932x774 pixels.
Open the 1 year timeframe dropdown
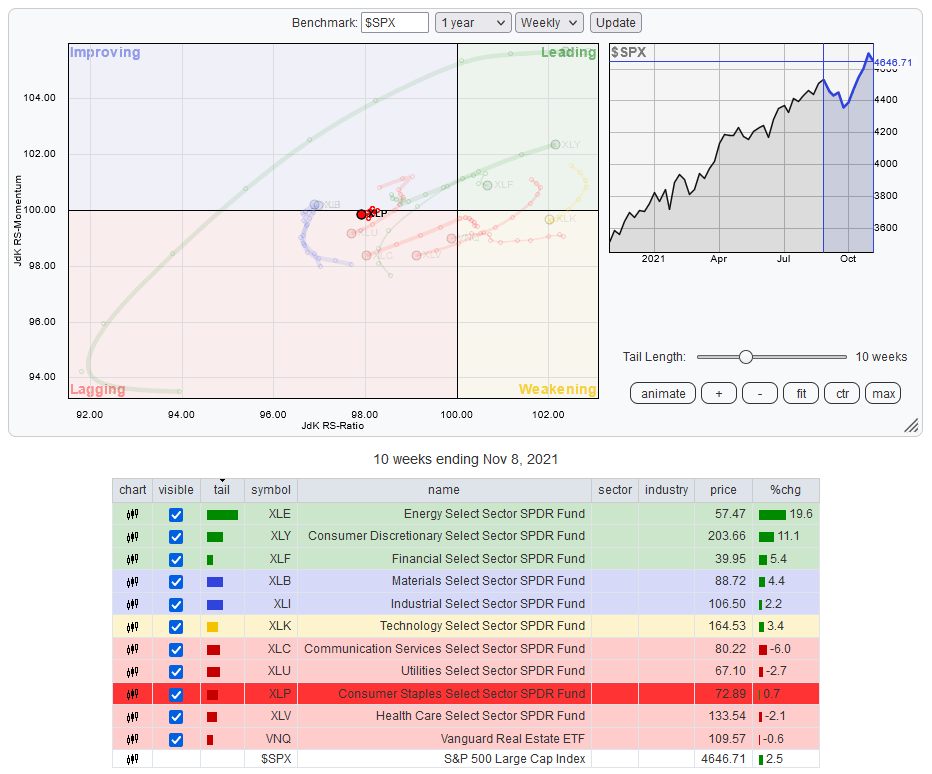point(472,23)
